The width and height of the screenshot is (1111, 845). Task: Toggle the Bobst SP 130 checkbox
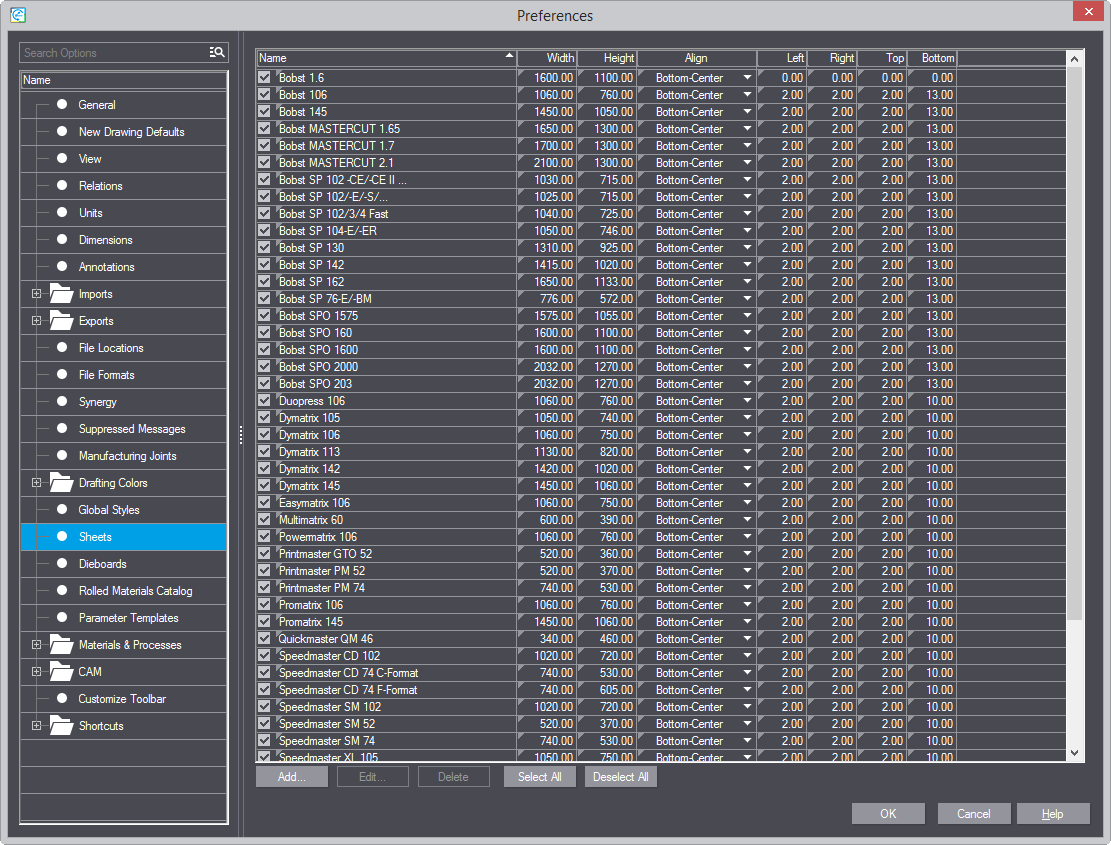coord(264,247)
